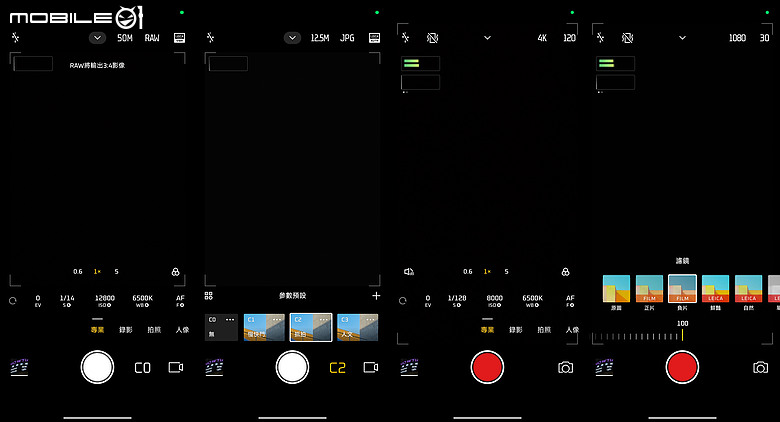
Task: Switch to 人像 tab on the 50M screen
Action: tap(183, 330)
